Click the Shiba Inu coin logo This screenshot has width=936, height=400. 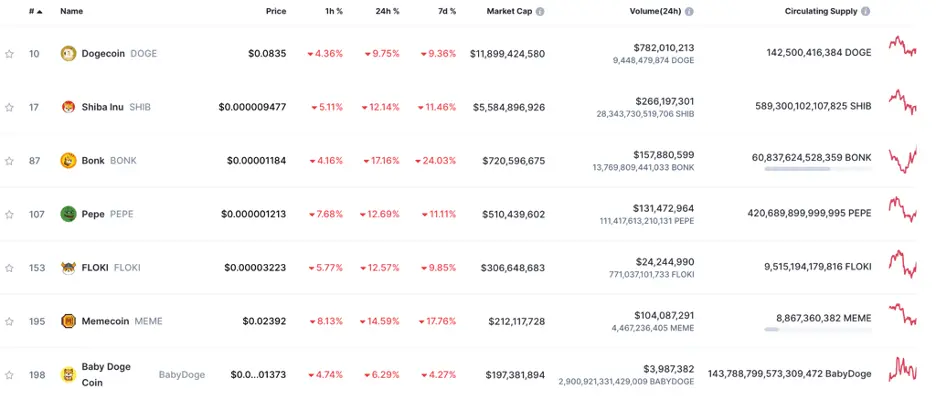point(69,107)
